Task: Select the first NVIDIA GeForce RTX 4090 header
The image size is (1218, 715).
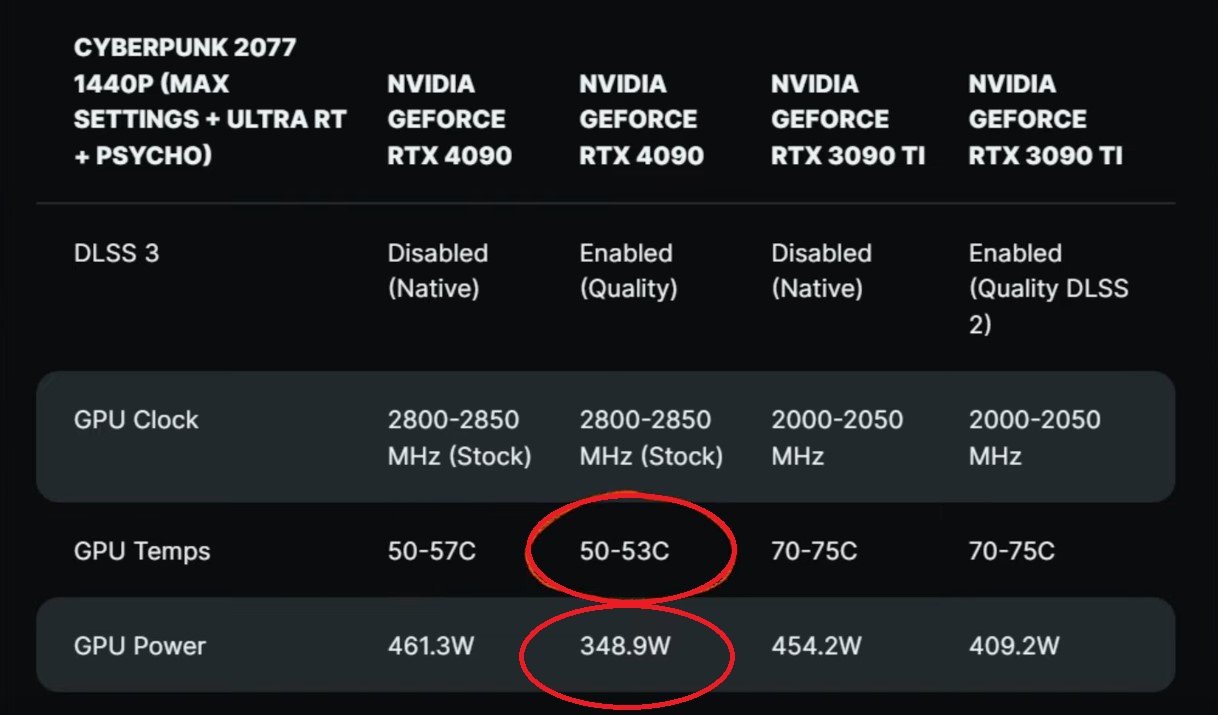Action: coord(450,120)
